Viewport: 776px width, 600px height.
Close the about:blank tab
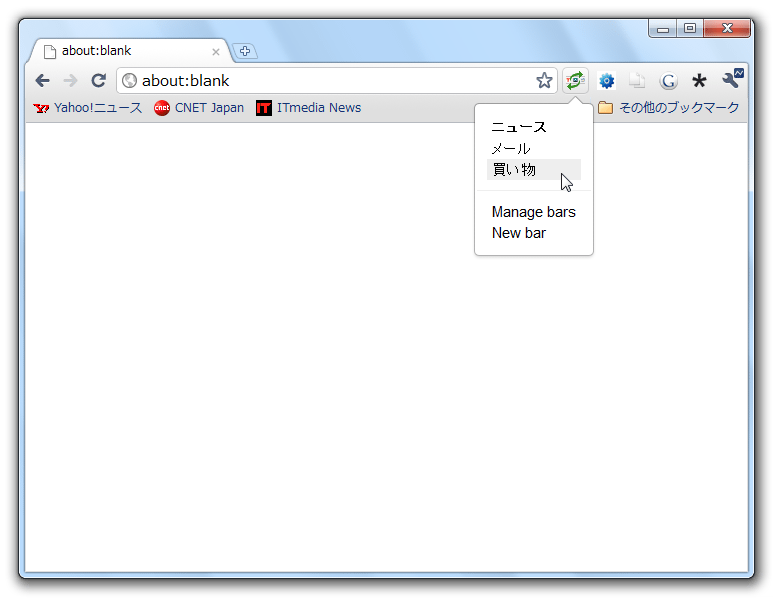216,51
